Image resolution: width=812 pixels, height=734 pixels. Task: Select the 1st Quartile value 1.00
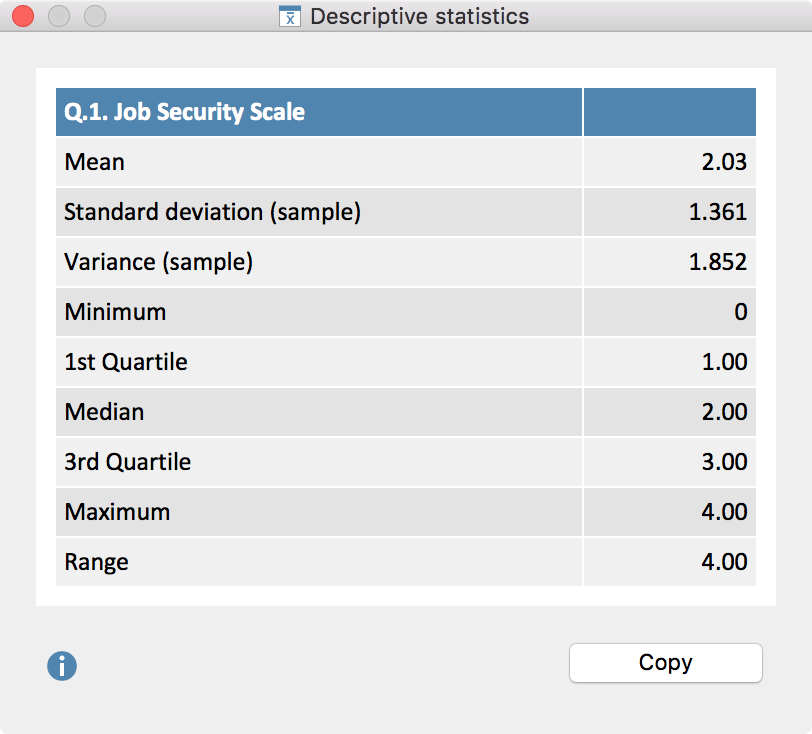(x=724, y=362)
